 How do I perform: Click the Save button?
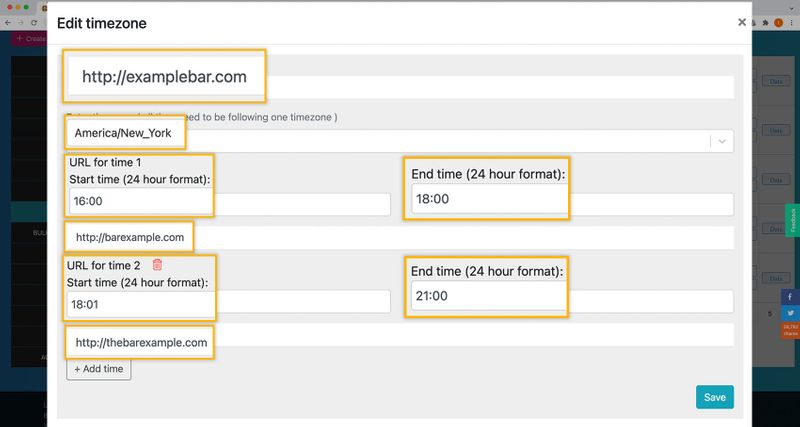click(x=714, y=397)
